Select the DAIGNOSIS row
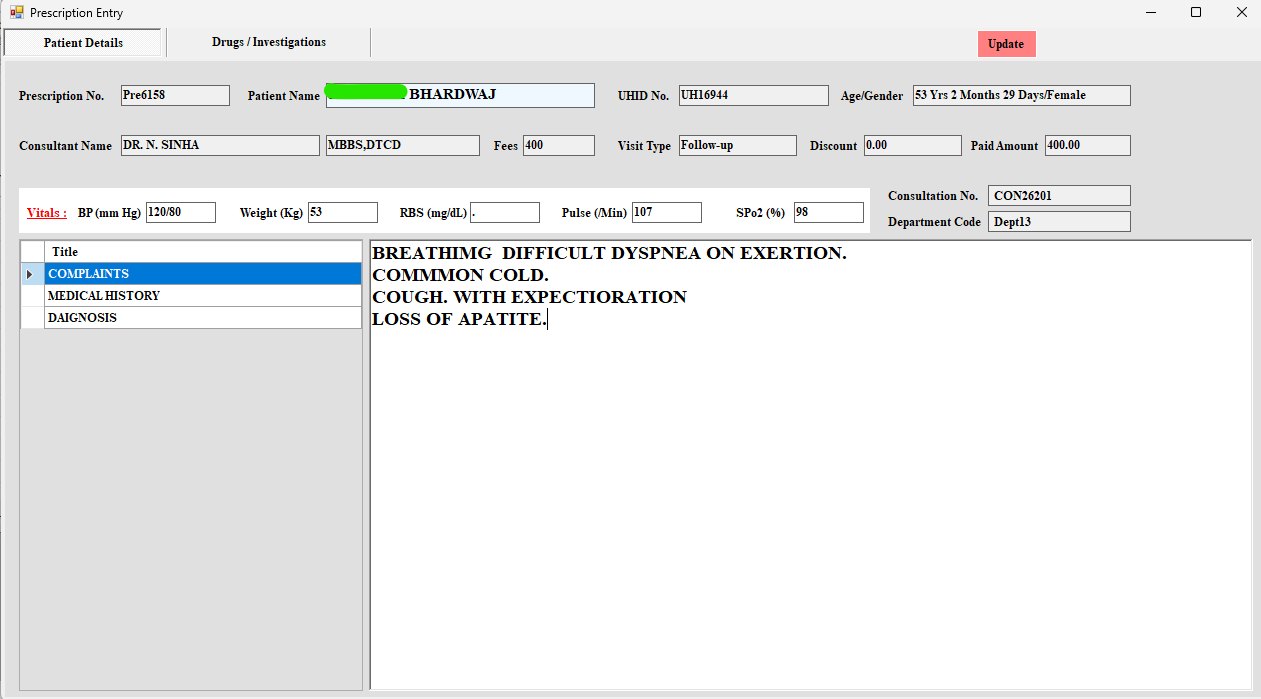The image size is (1261, 699). [x=203, y=318]
